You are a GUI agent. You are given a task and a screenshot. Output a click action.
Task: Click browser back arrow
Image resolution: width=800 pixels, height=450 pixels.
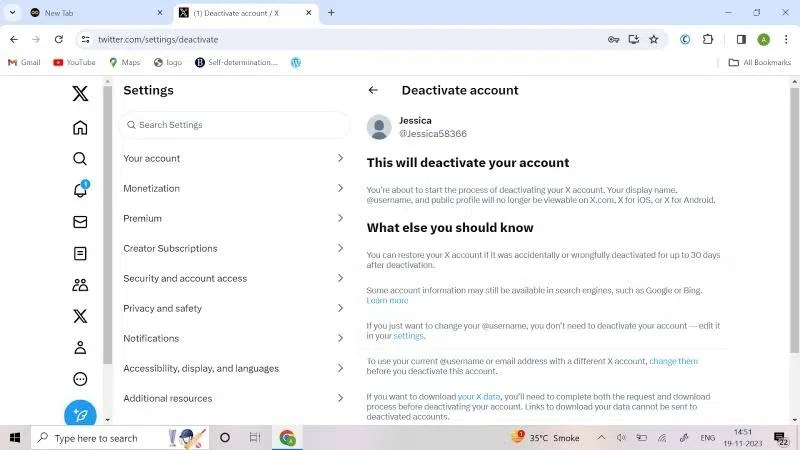tap(14, 39)
